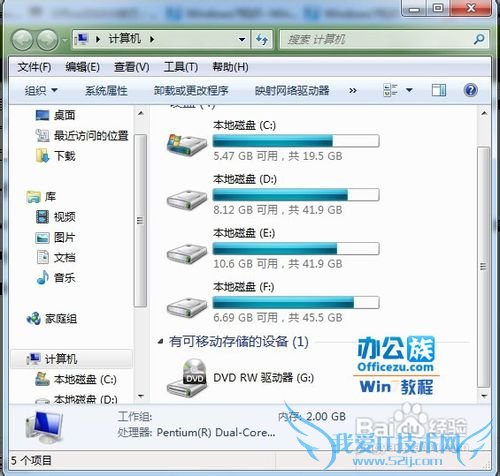Click the D: drive usage bar
The width and height of the screenshot is (500, 476).
point(296,195)
